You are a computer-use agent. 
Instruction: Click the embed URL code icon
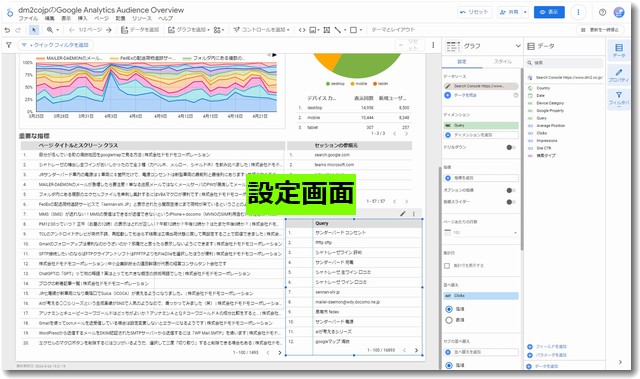tap(302, 30)
